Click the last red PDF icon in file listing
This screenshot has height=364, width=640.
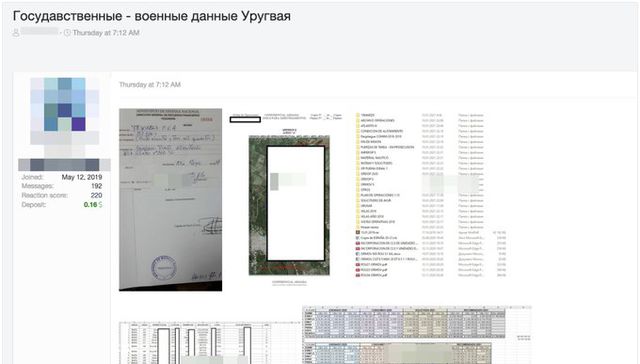click(x=358, y=275)
